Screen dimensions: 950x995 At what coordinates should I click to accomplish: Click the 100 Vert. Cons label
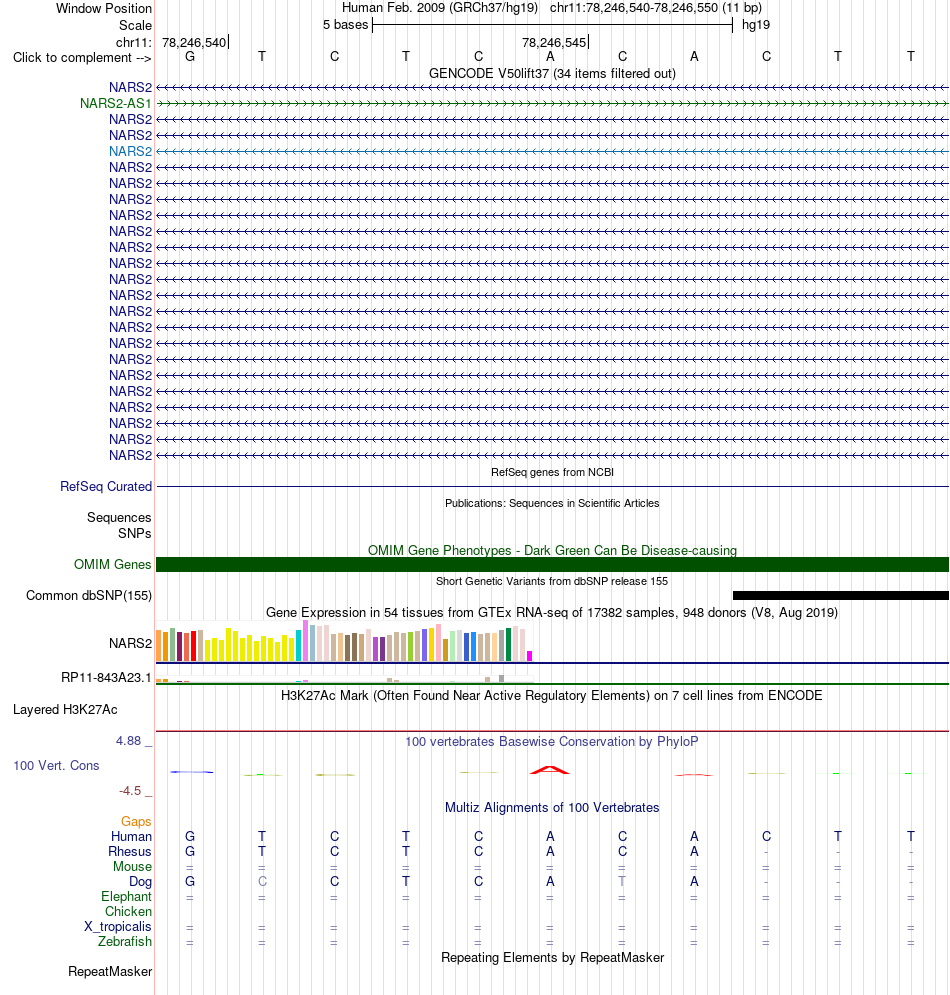click(56, 766)
